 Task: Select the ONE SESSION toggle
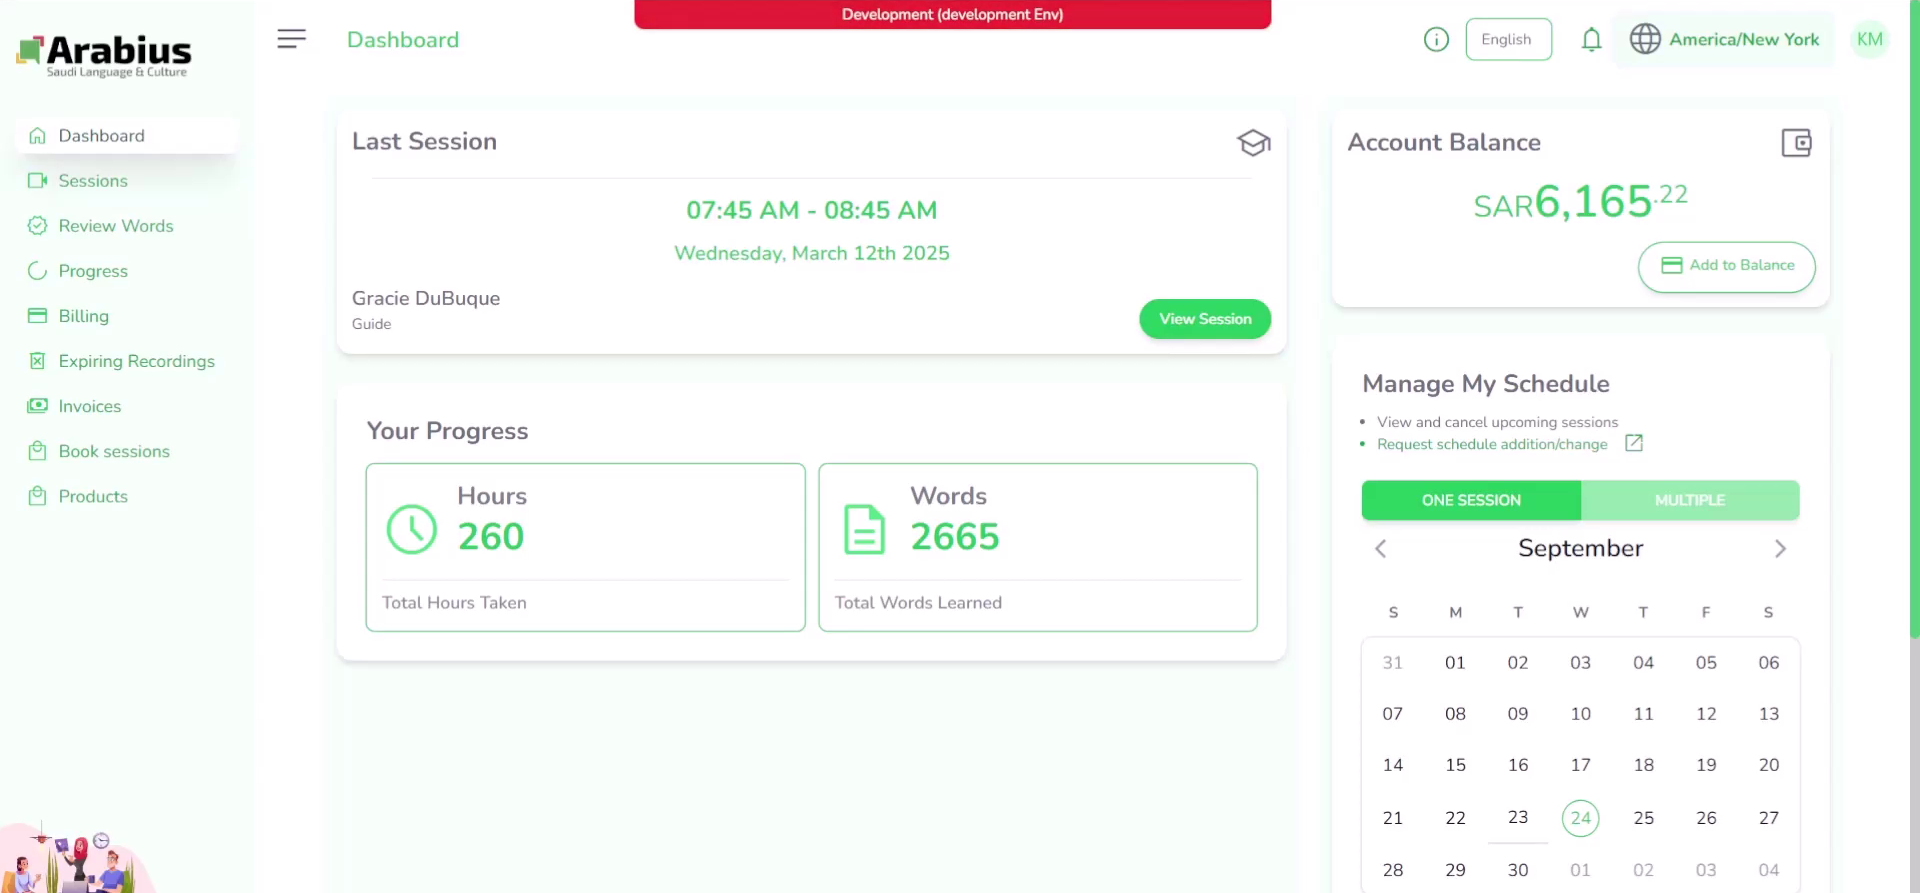point(1471,500)
